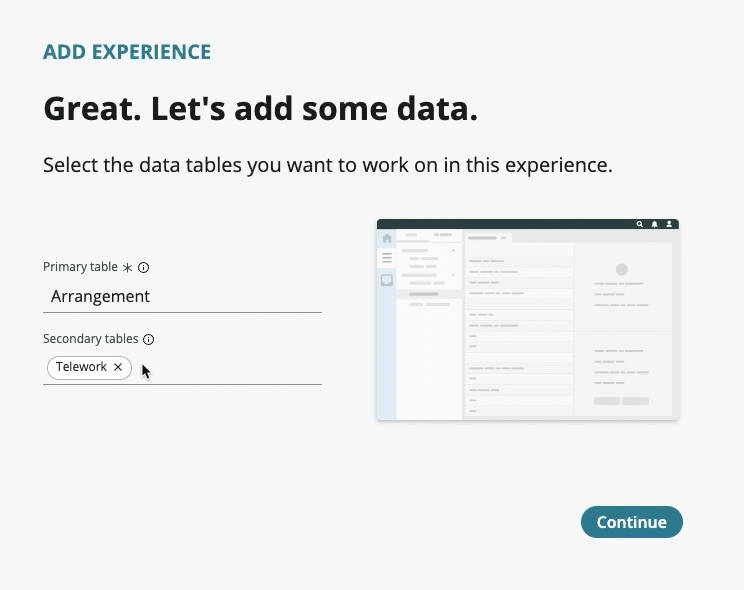
Task: Remove the Telework chip with its X
Action: click(118, 368)
